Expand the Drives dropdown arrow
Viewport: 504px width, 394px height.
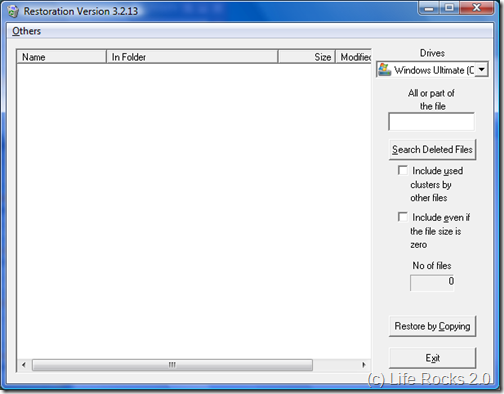481,69
